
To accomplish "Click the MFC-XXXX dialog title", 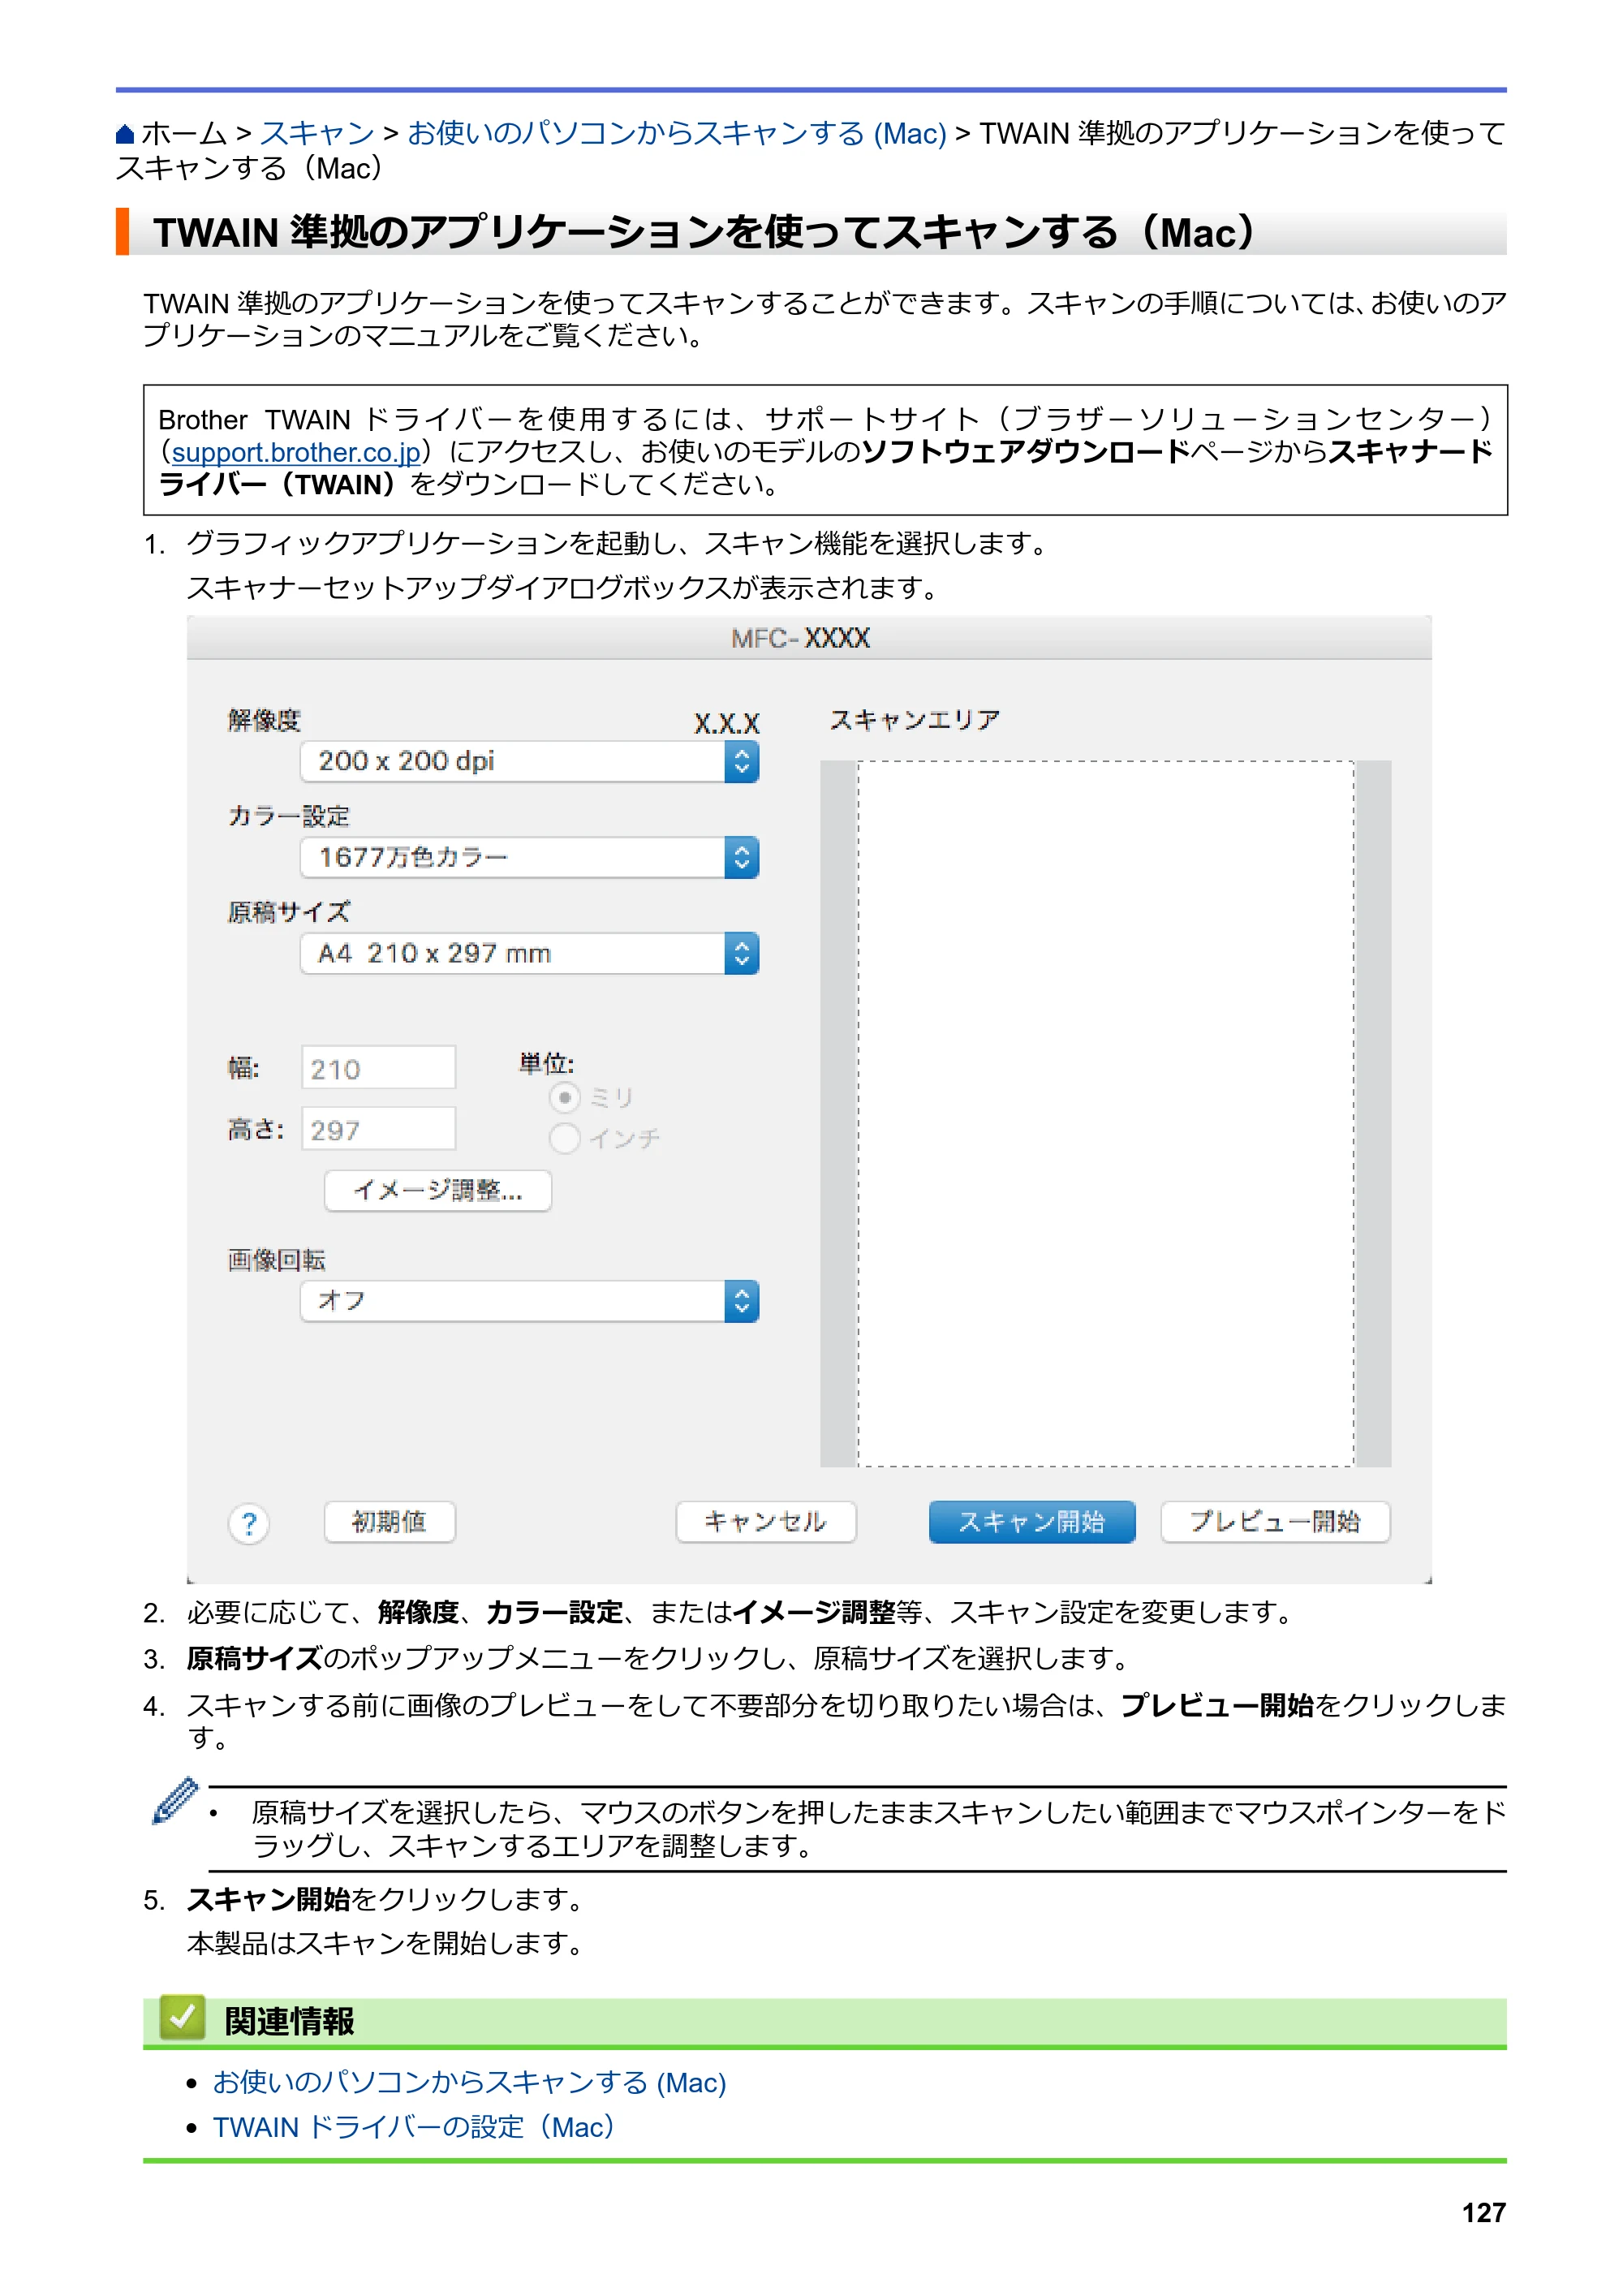I will (801, 638).
